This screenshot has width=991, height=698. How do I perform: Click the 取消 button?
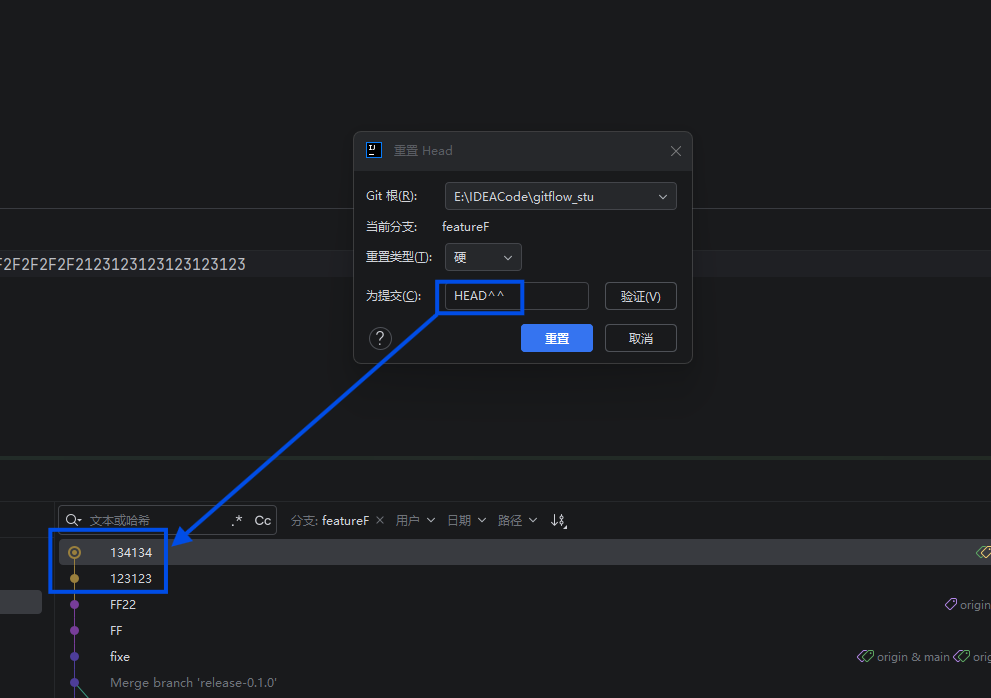(x=641, y=338)
